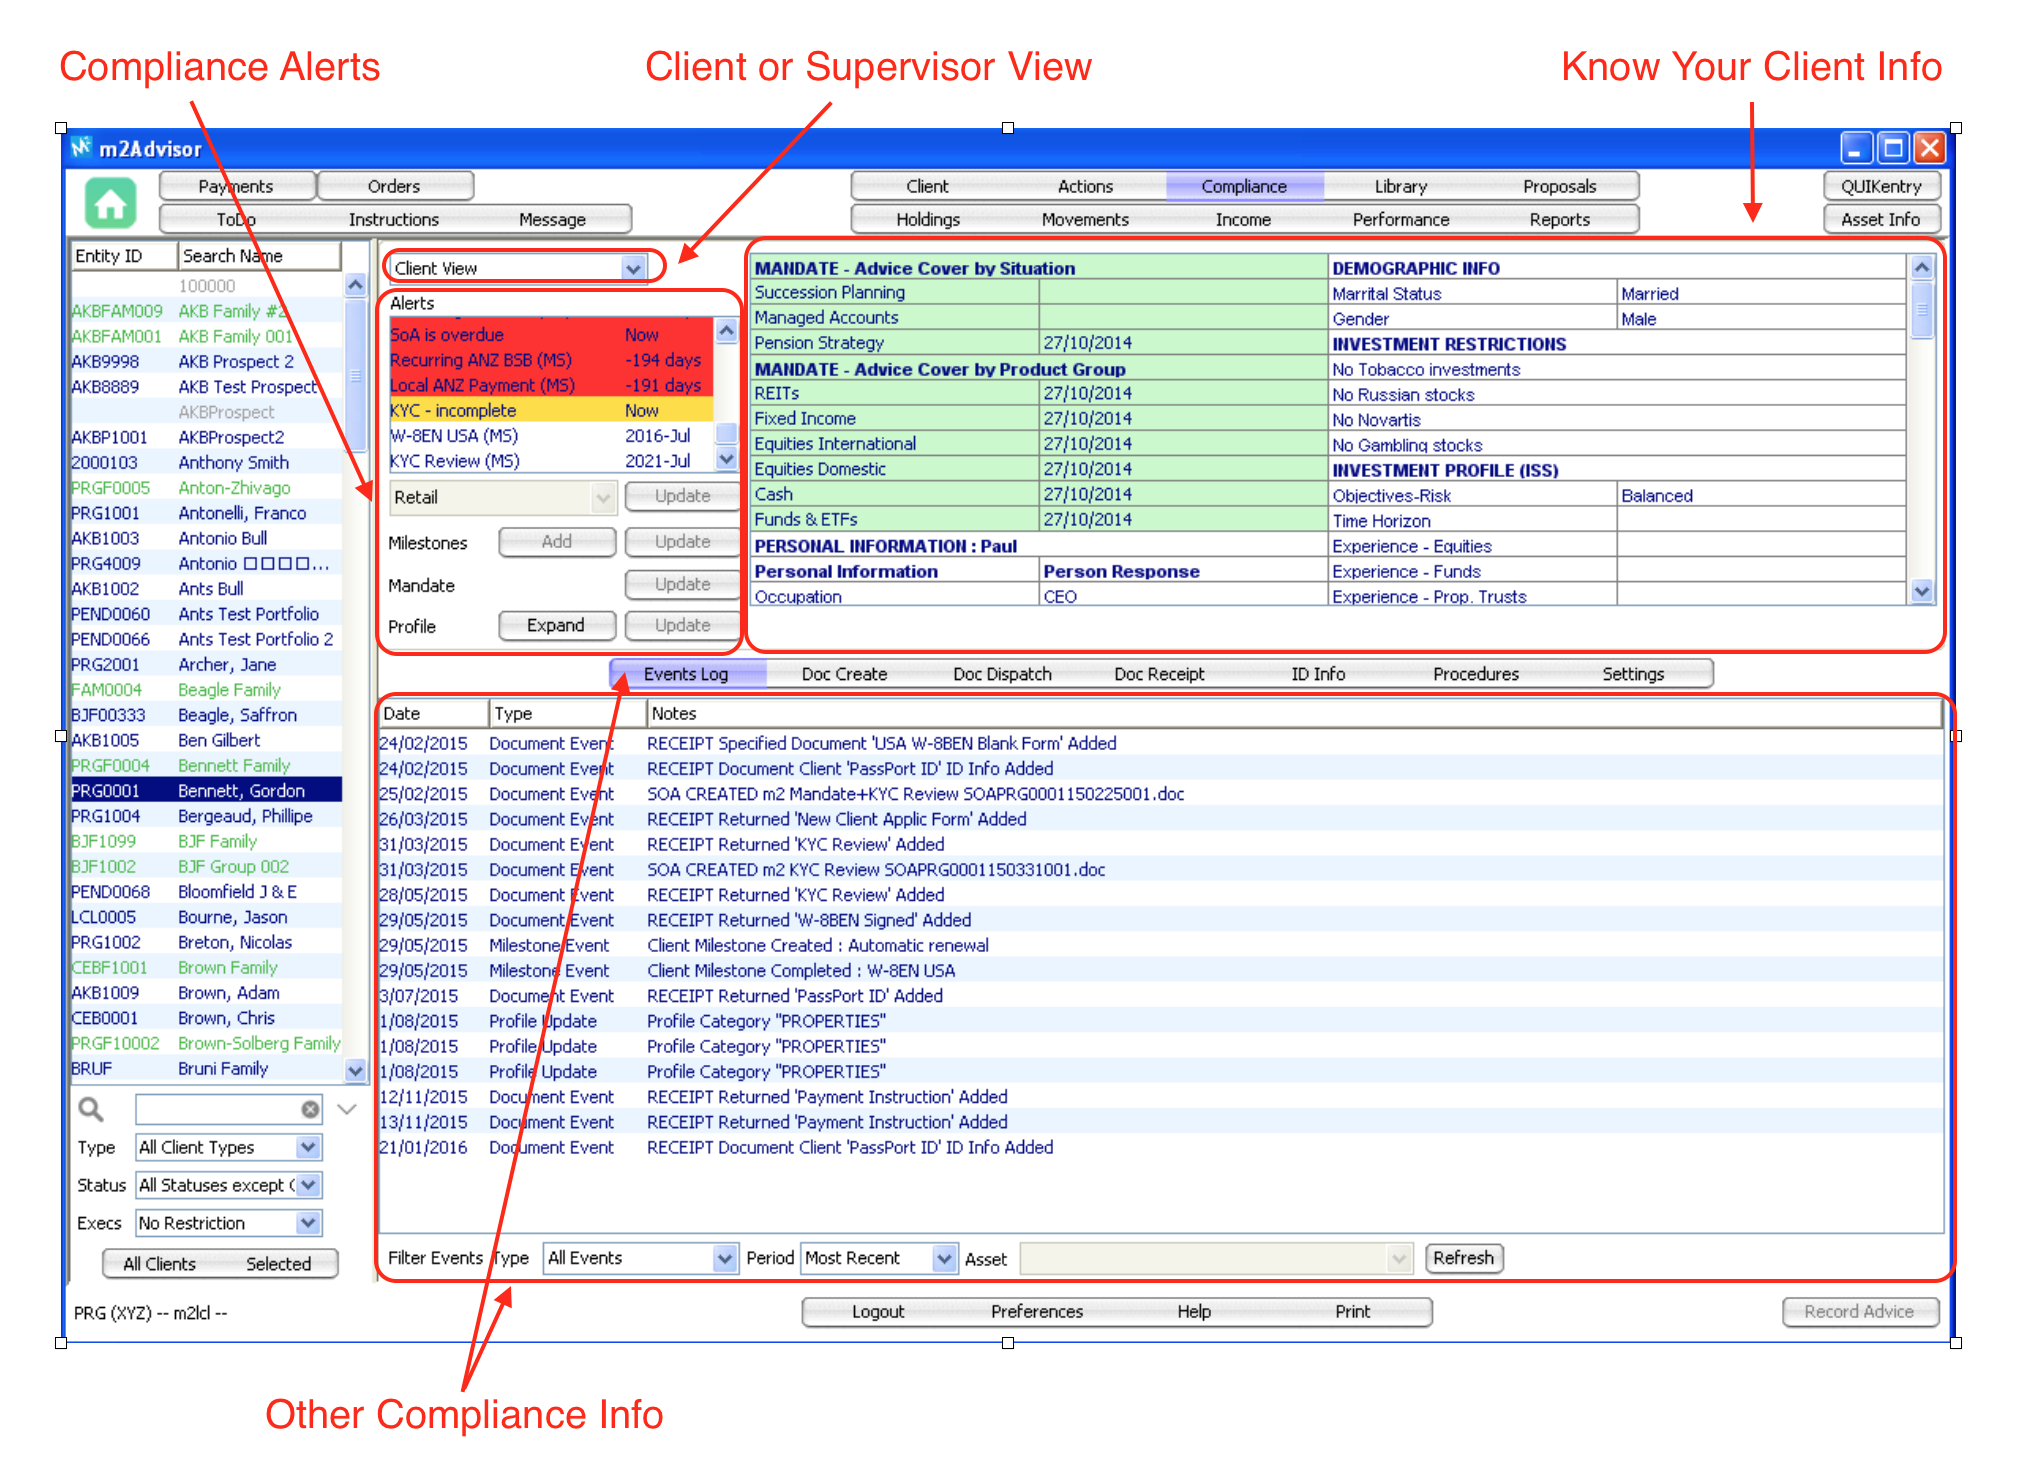Expand chevron beside the search box
The height and width of the screenshot is (1482, 2018).
click(x=347, y=1109)
